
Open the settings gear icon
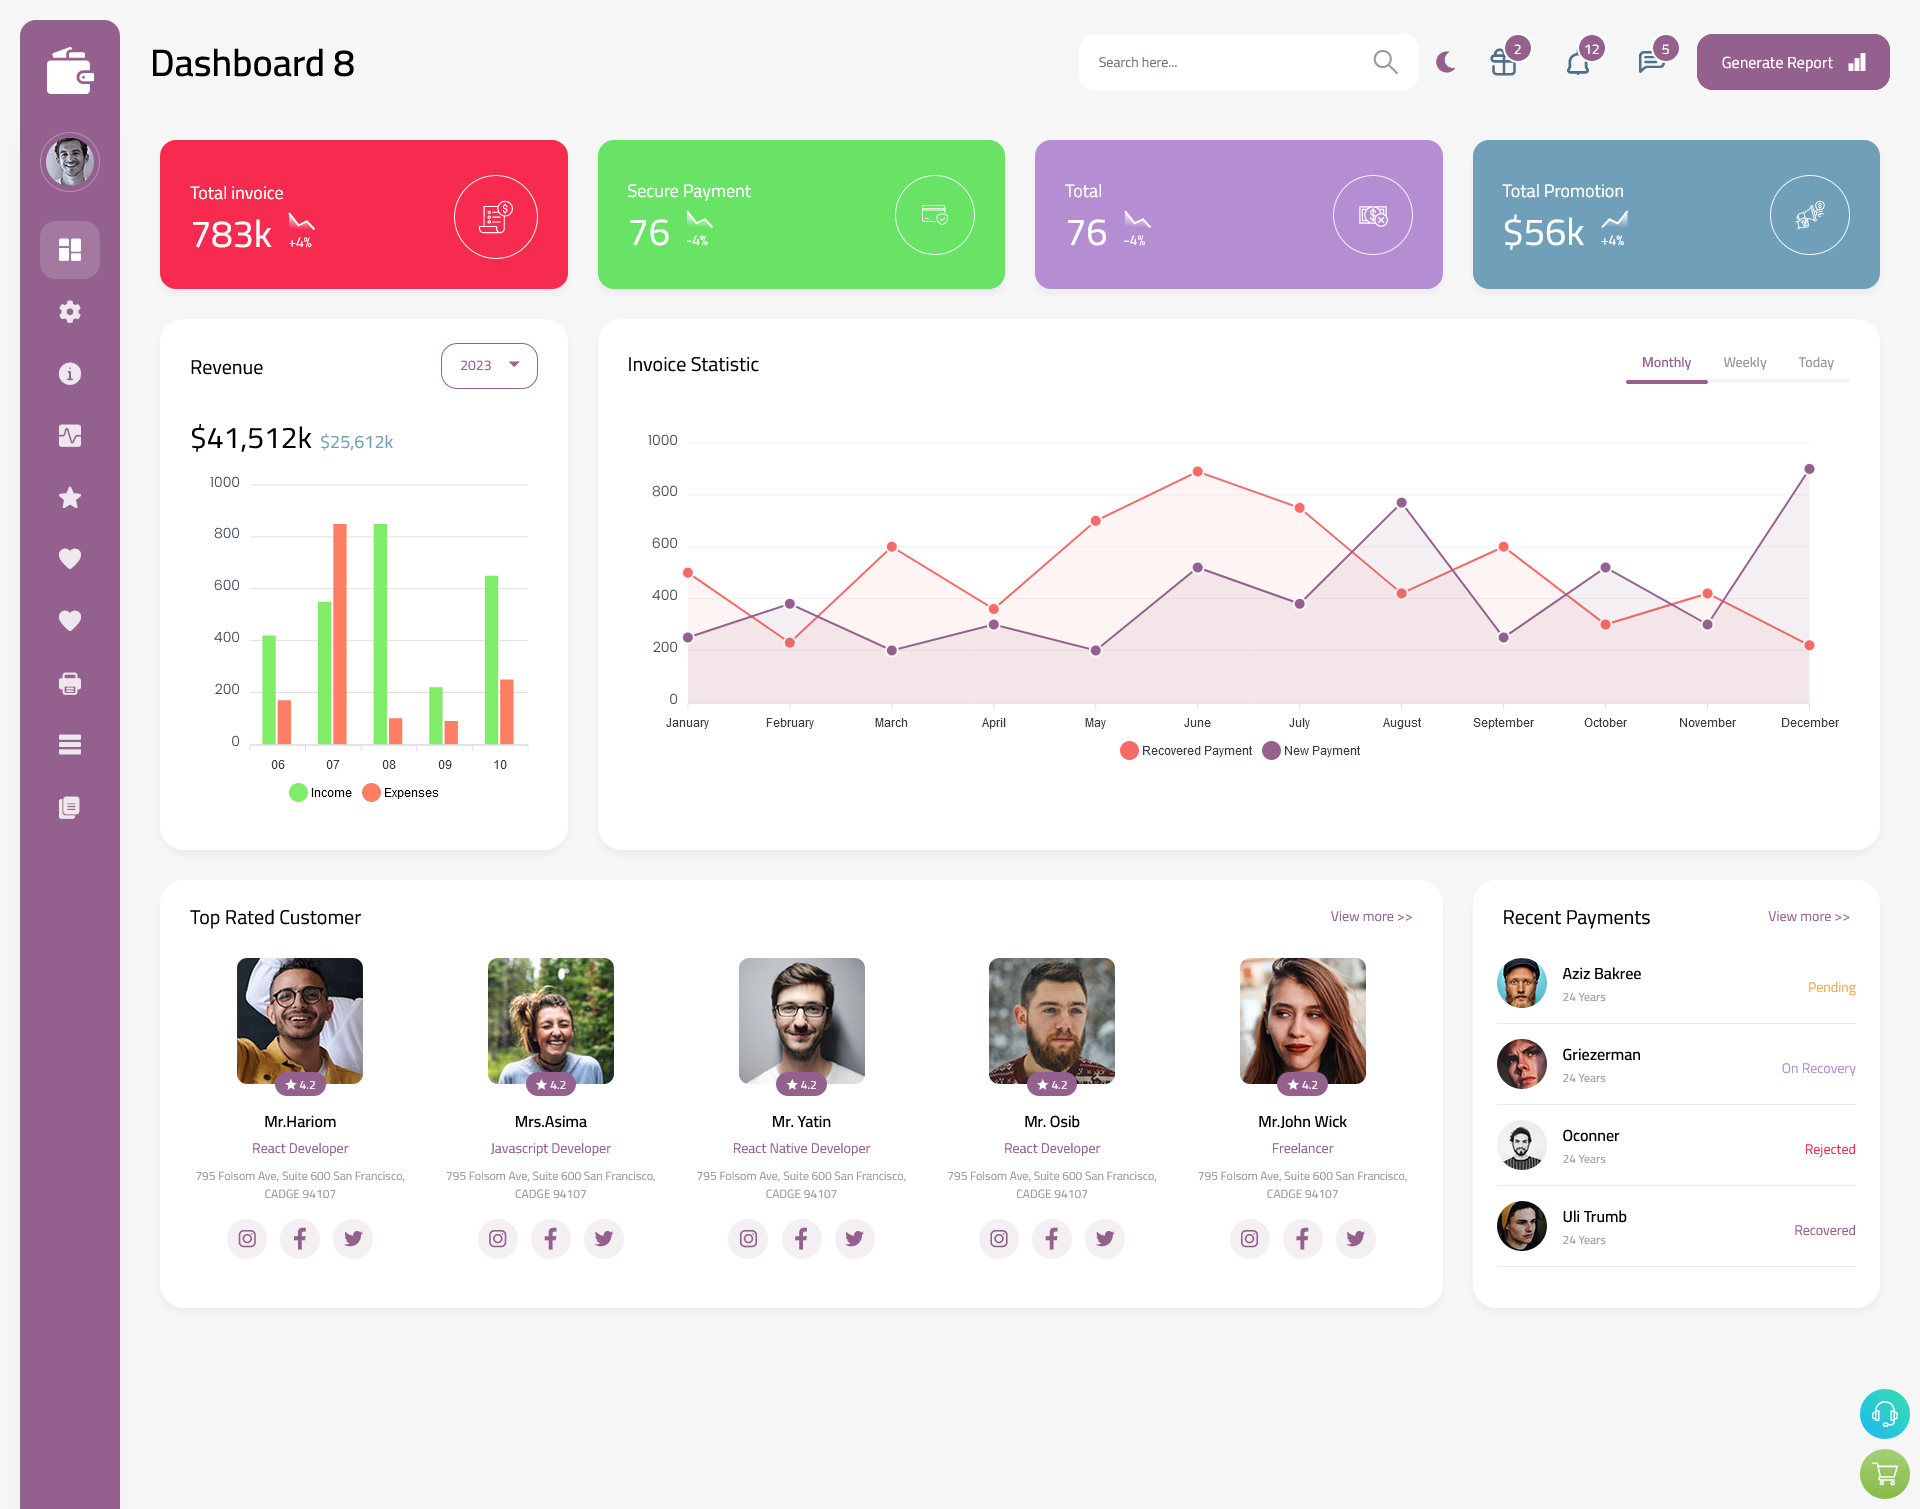70,310
